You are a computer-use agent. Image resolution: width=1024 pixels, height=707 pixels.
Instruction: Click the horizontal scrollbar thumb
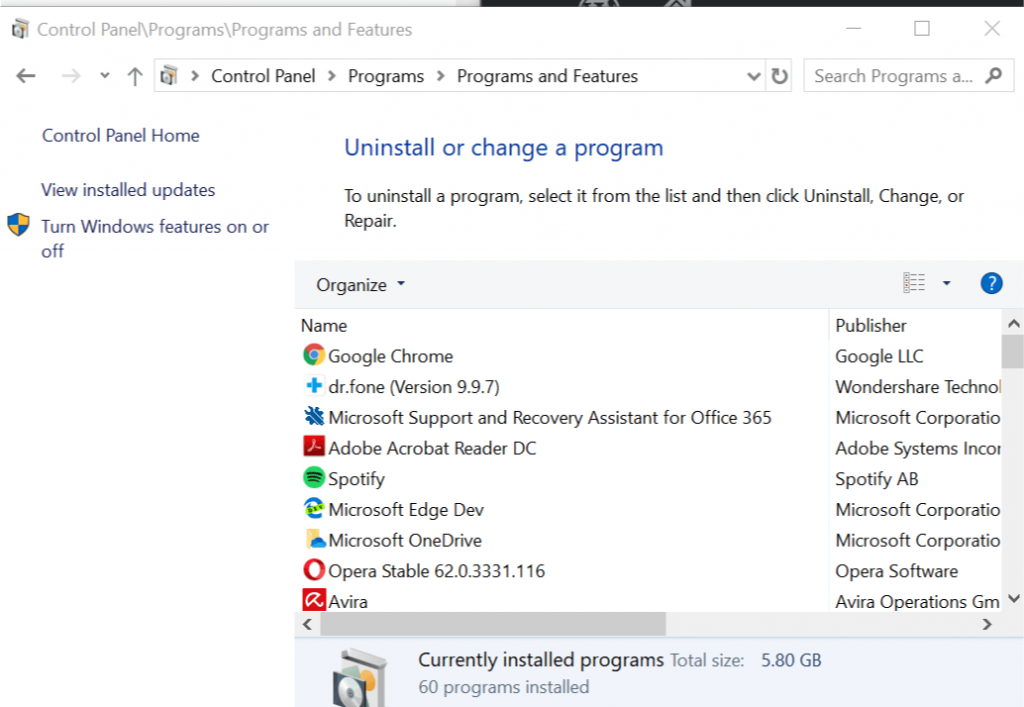pos(492,624)
